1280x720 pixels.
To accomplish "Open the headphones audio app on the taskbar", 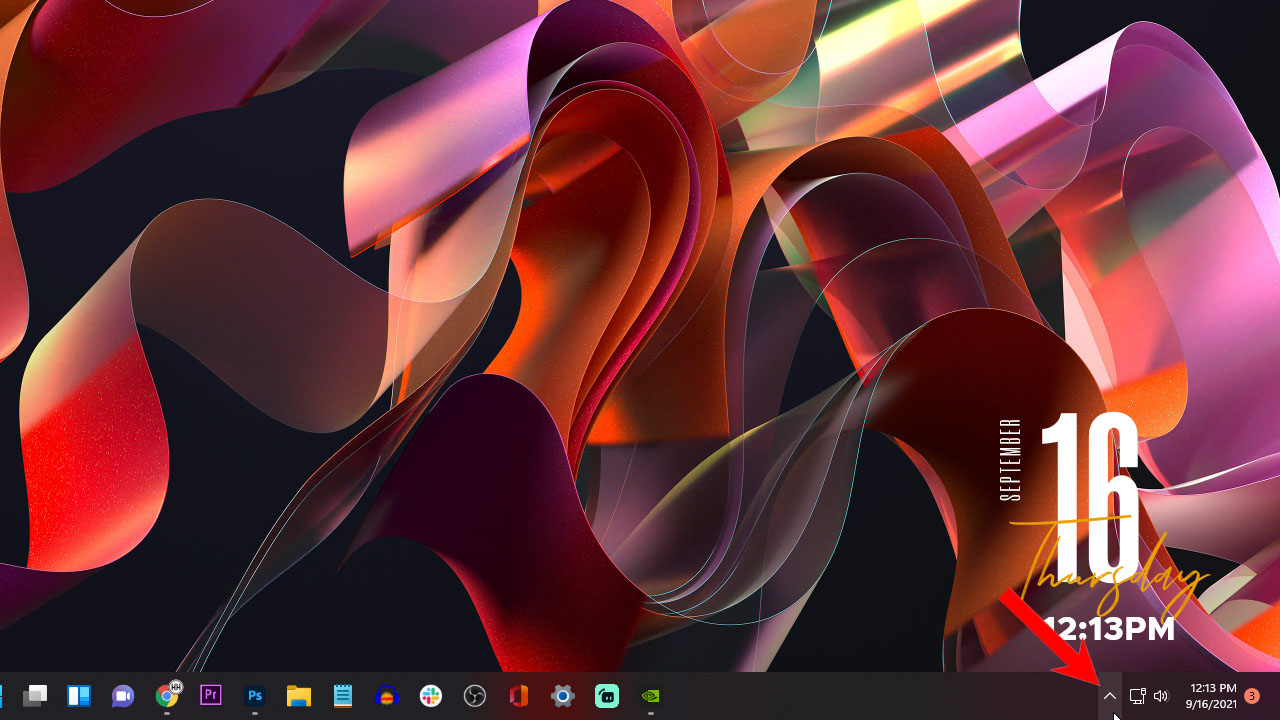I will coord(386,695).
